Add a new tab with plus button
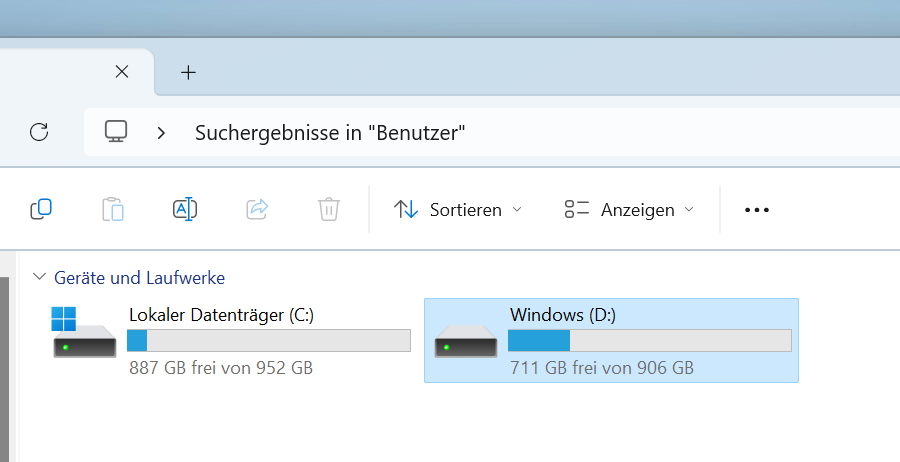Viewport: 900px width, 462px height. tap(188, 72)
